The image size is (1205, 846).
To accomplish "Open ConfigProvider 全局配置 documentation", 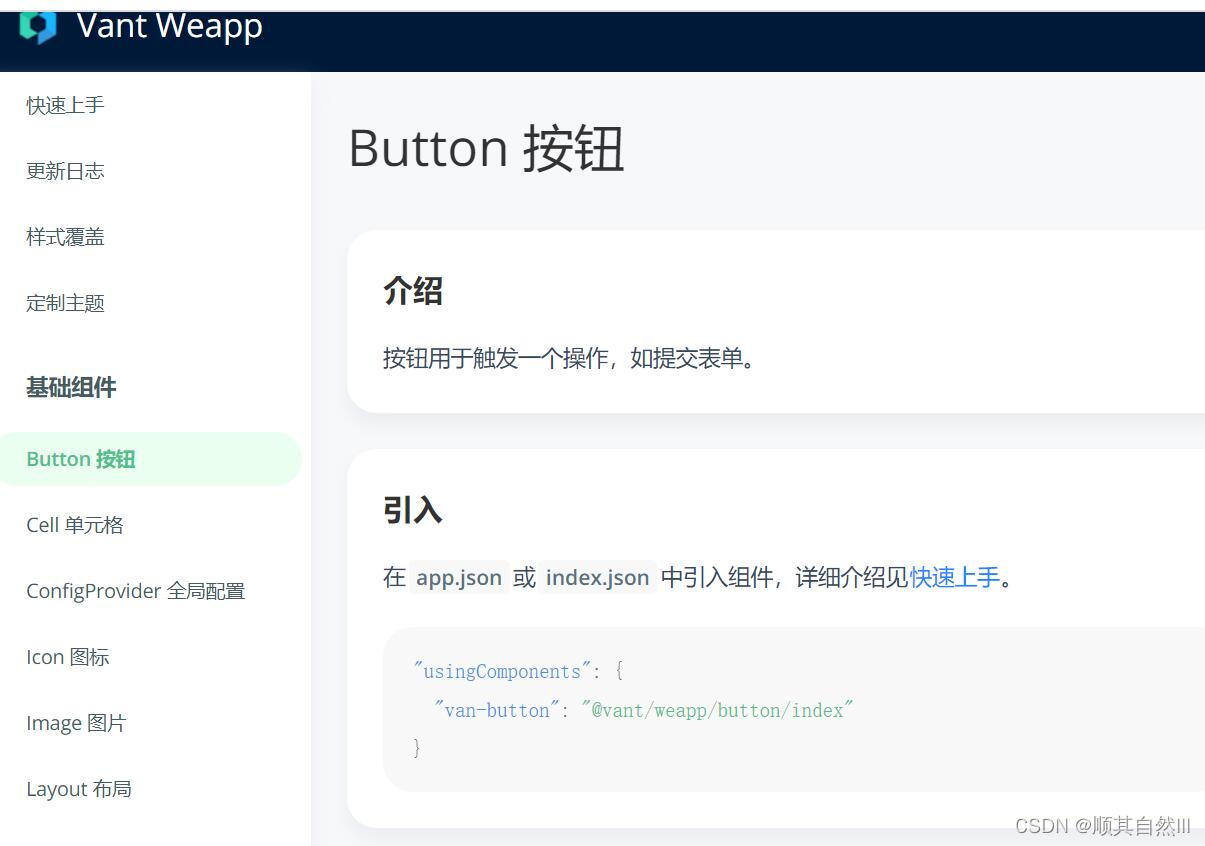I will click(135, 590).
